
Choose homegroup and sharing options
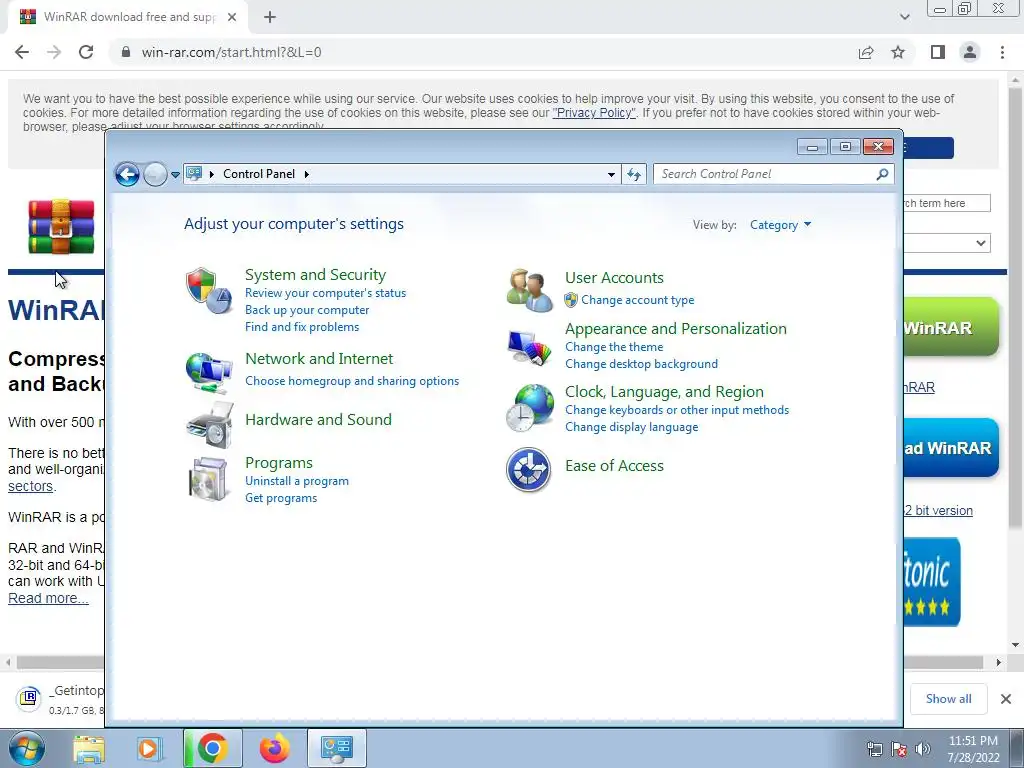(x=352, y=381)
